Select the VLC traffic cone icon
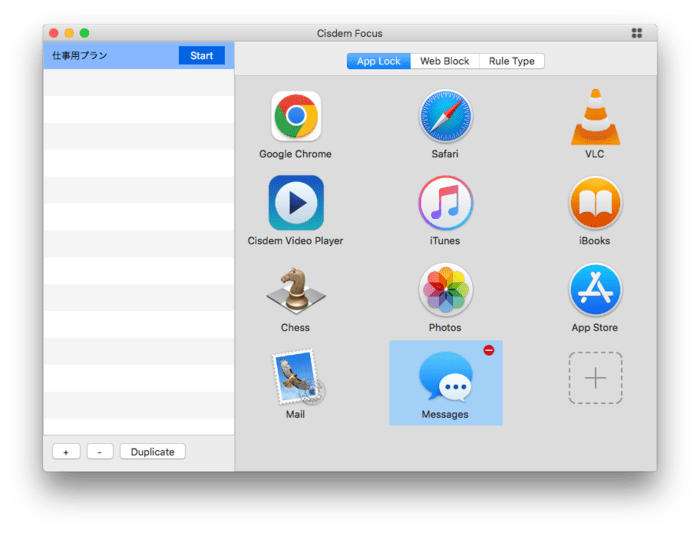 click(595, 117)
